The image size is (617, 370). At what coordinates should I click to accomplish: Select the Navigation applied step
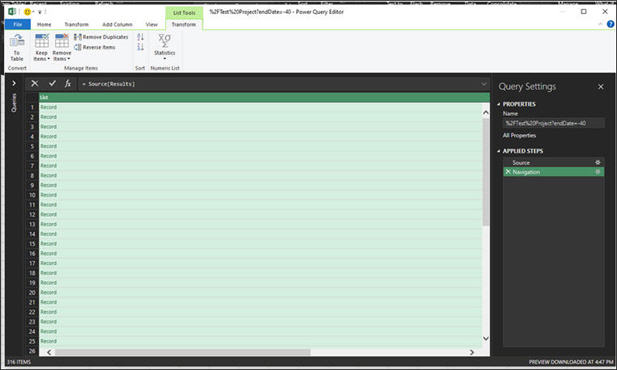(553, 172)
